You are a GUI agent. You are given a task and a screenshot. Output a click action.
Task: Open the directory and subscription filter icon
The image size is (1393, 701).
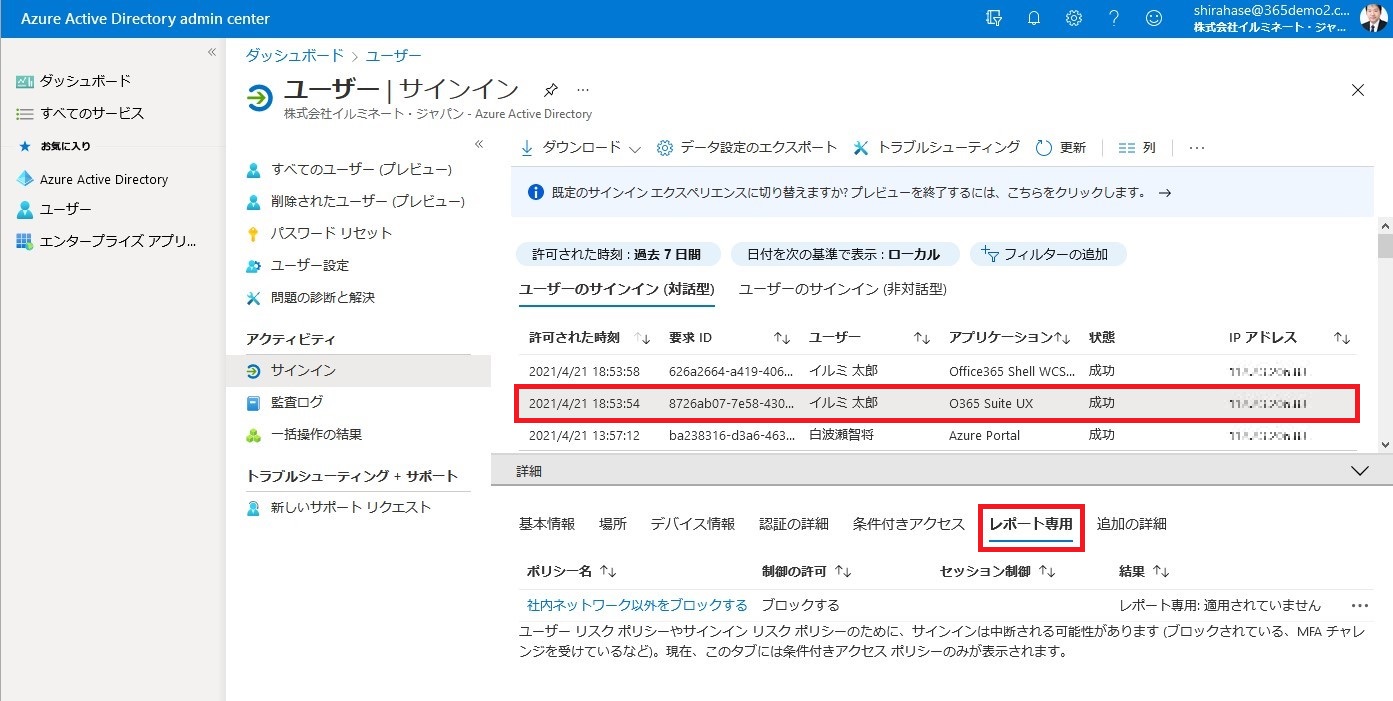(994, 18)
